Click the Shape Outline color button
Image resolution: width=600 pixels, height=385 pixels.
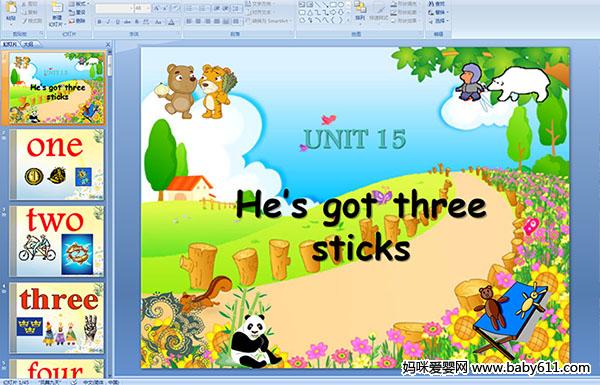pos(406,12)
